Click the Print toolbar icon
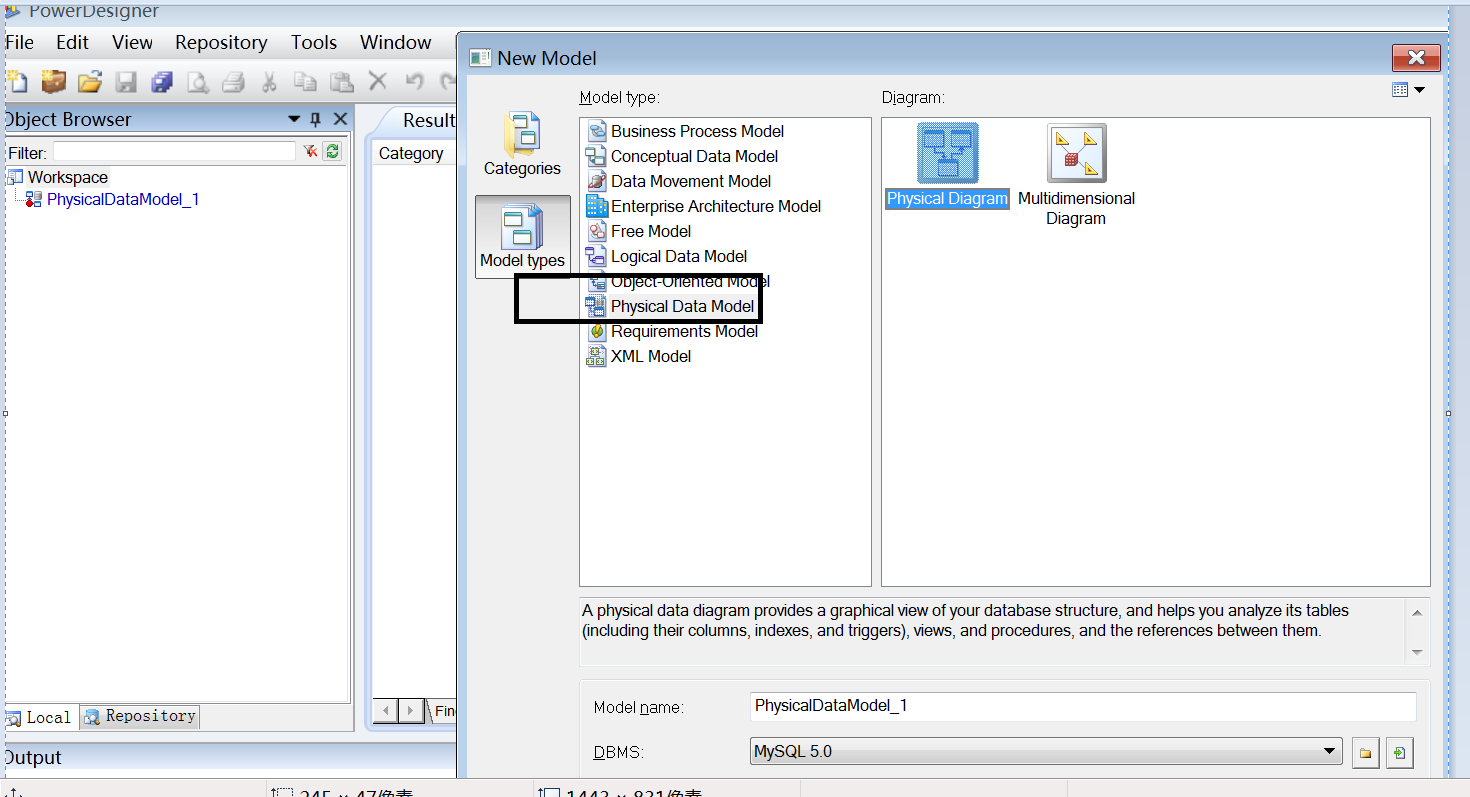Screen dimensions: 1470x797 pos(233,82)
